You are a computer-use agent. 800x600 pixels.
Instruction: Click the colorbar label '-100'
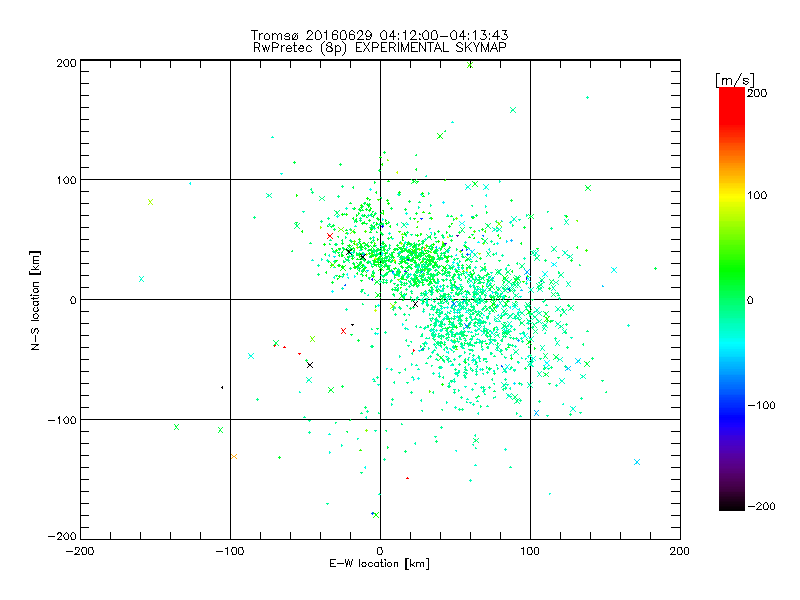pyautogui.click(x=761, y=405)
